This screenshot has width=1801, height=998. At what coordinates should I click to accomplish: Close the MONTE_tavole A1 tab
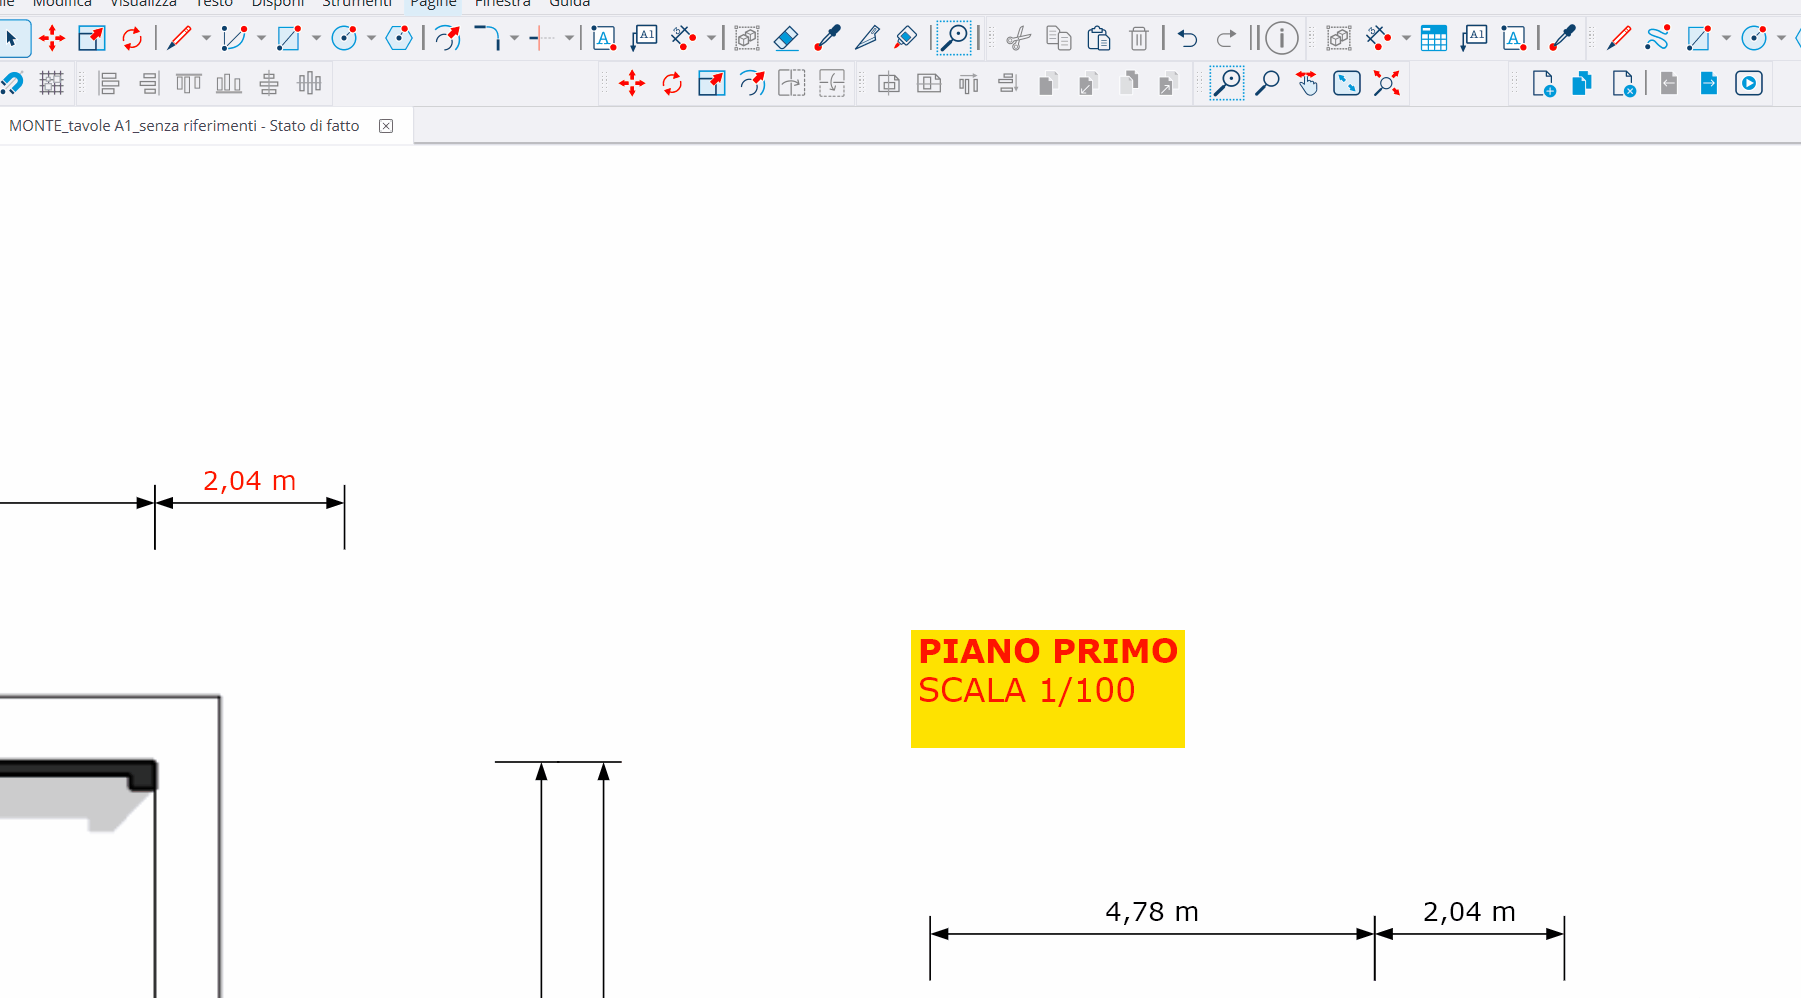coord(386,126)
